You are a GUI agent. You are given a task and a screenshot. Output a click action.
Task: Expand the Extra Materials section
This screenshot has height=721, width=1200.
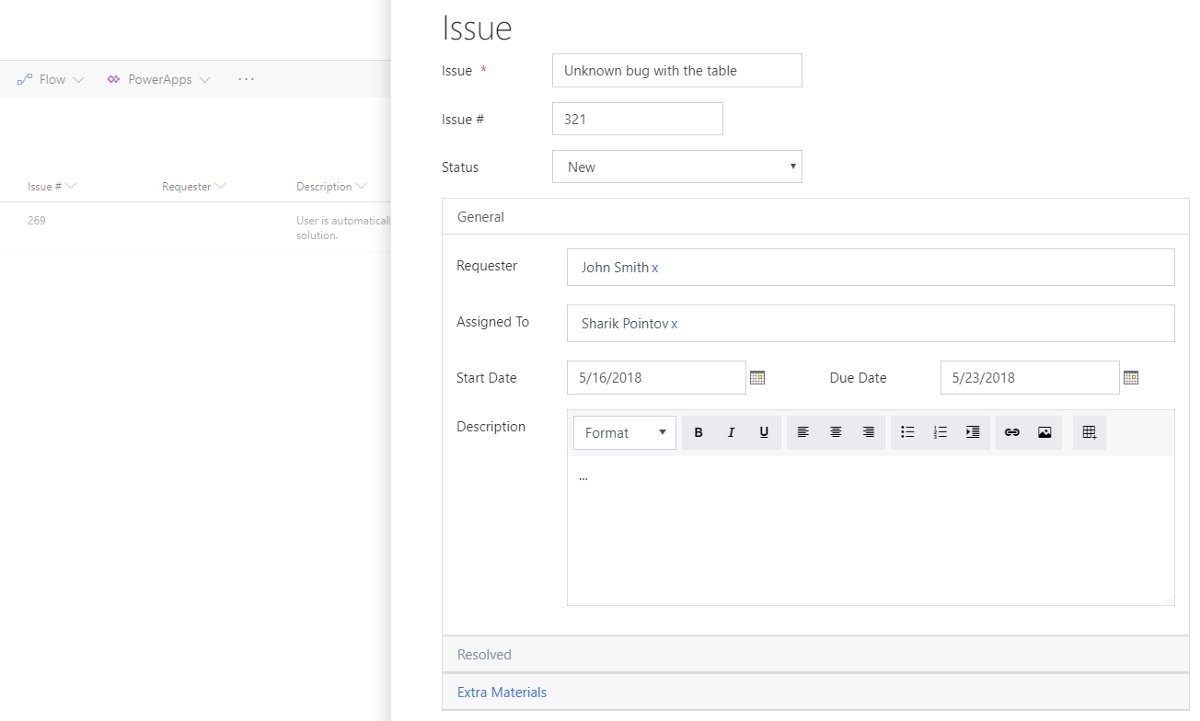point(815,693)
